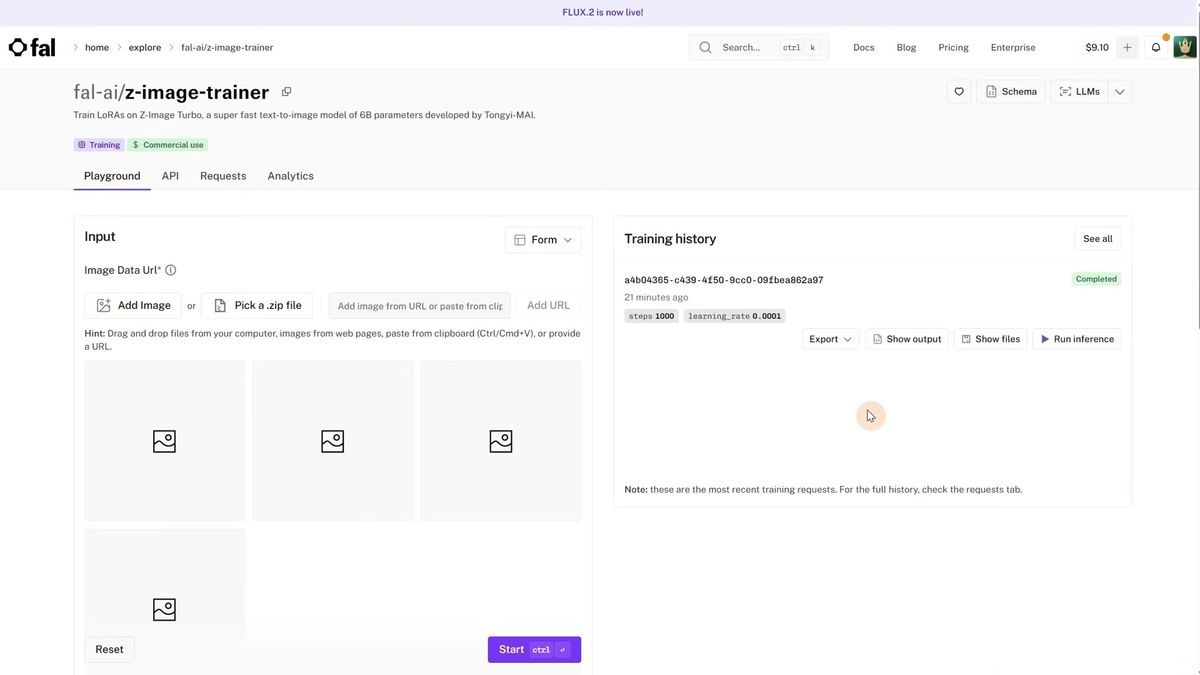Open the Blog link

point(906,47)
